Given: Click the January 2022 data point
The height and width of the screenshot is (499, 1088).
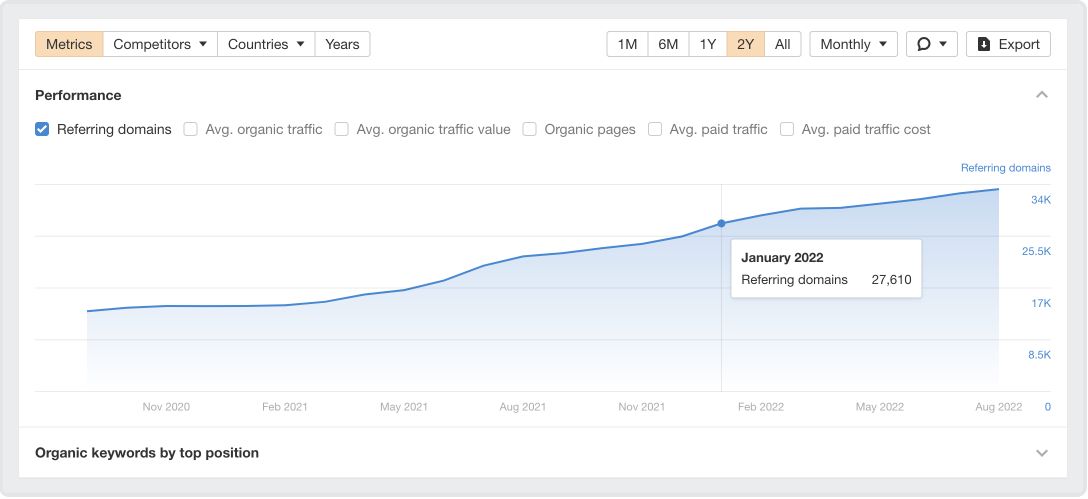Looking at the screenshot, I should [722, 223].
